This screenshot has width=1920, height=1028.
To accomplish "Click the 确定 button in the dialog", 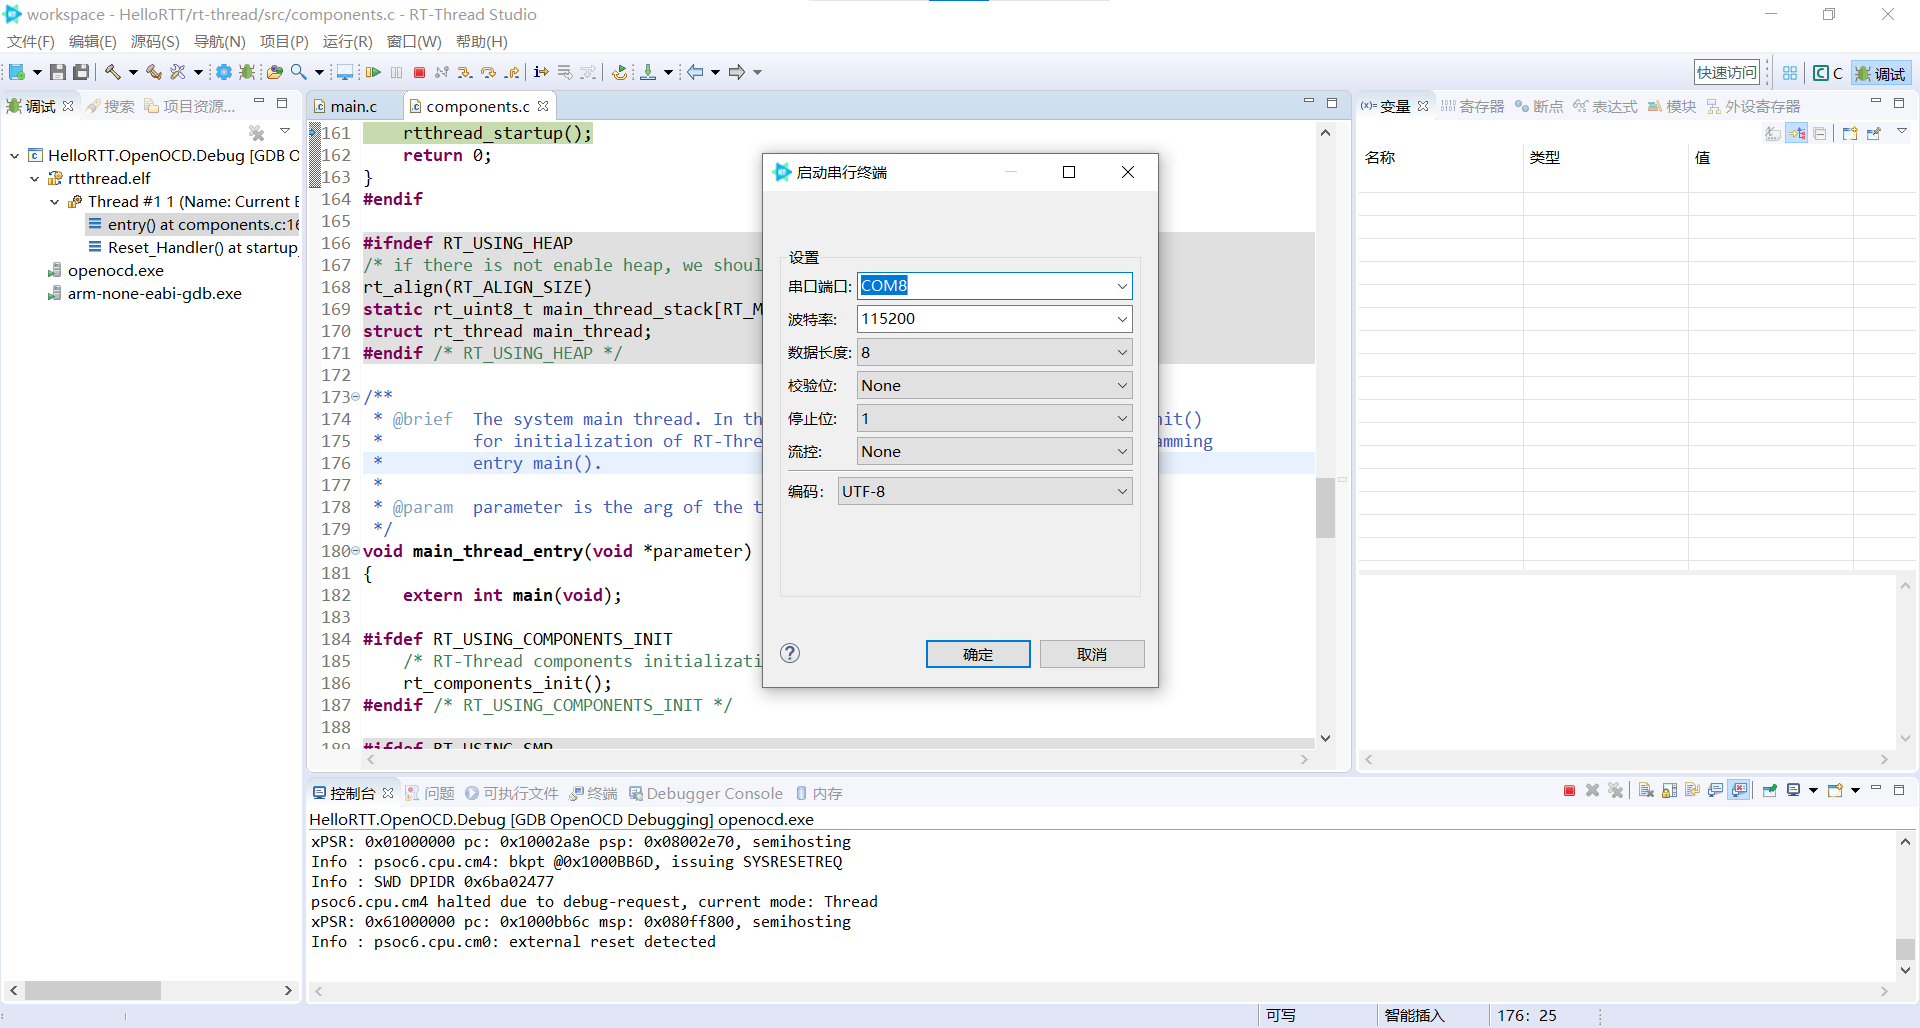I will tap(978, 654).
